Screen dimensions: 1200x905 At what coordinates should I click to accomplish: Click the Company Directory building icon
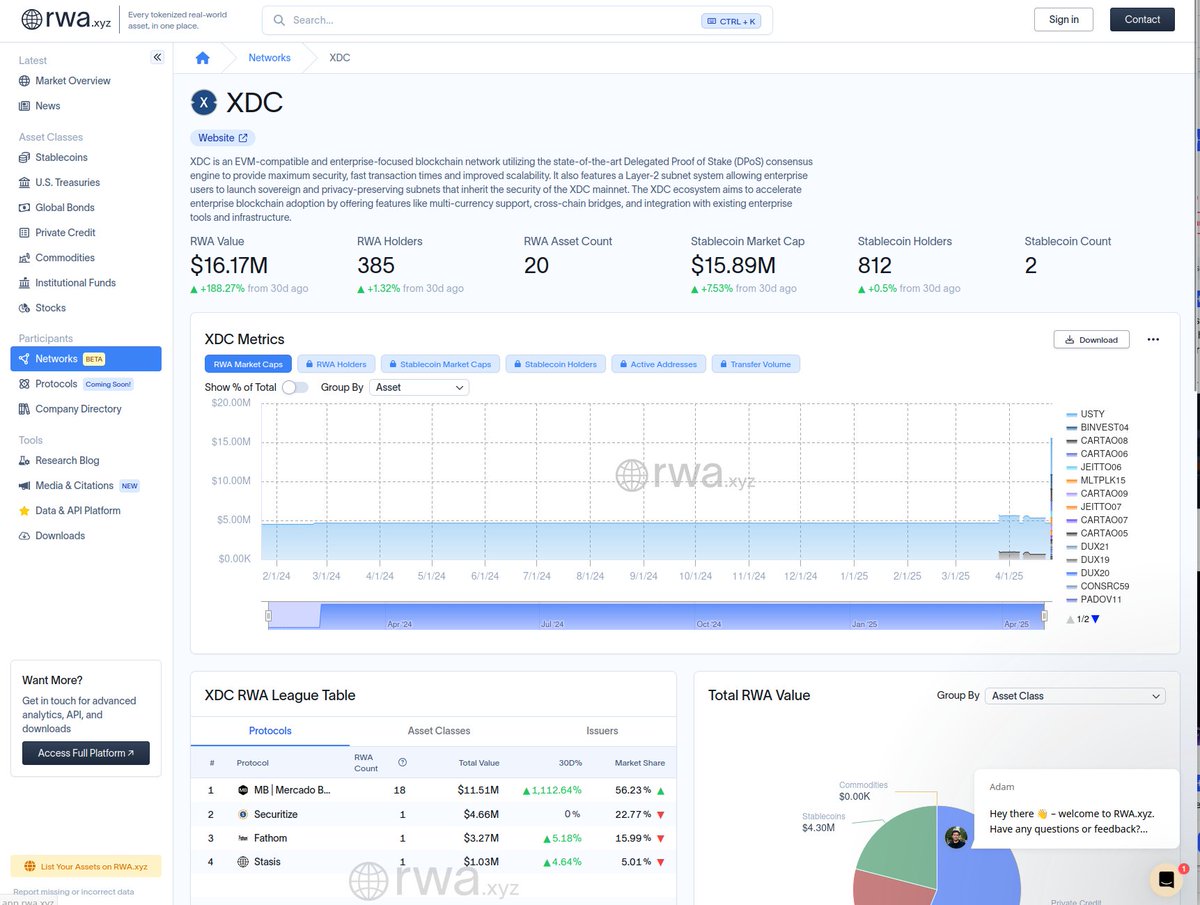tap(25, 409)
